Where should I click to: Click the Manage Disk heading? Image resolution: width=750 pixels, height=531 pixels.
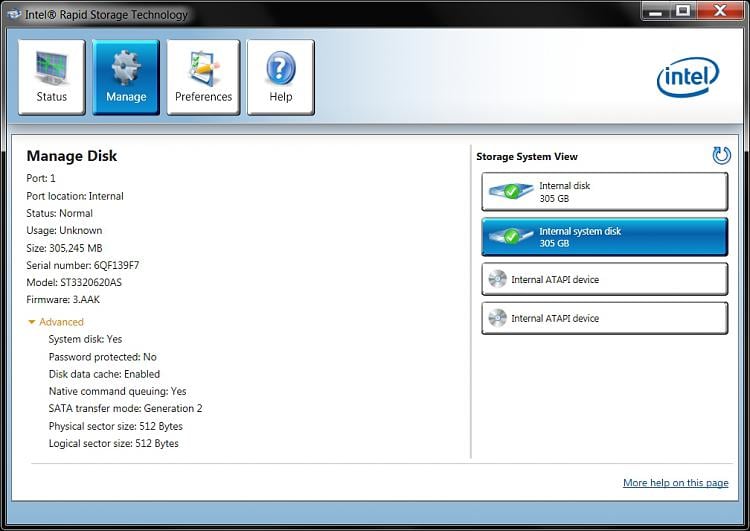(72, 156)
